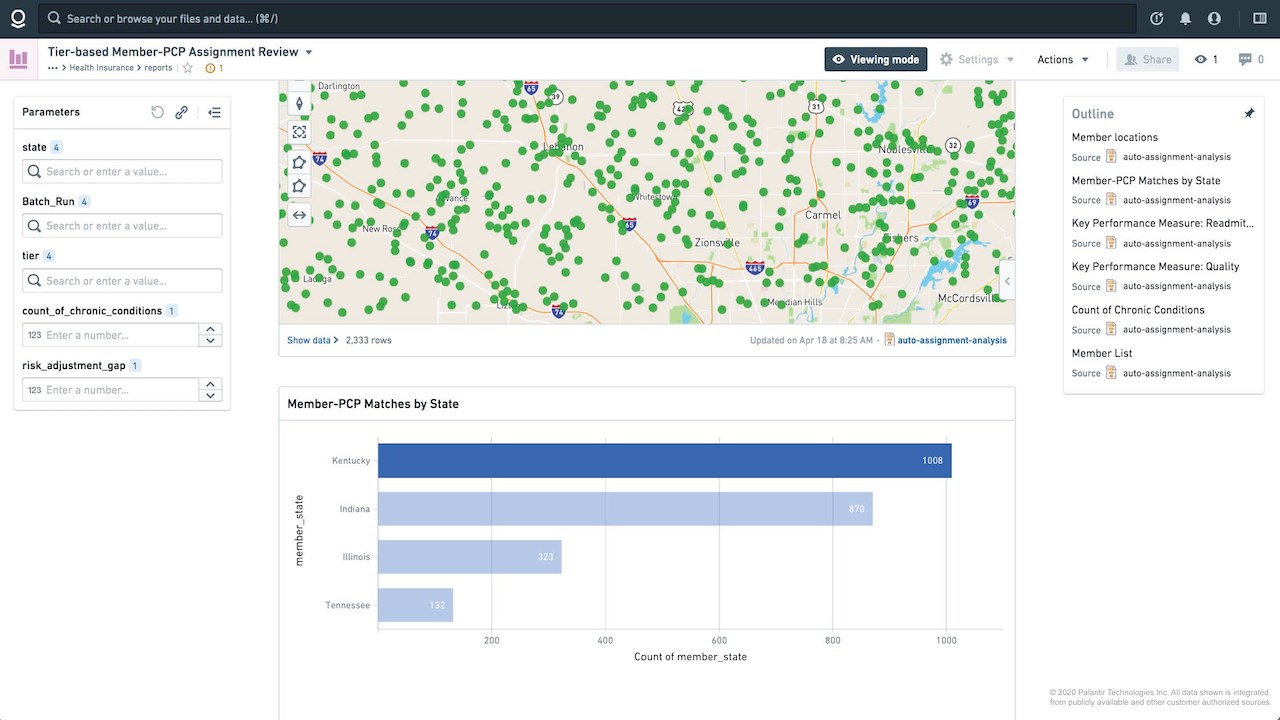
Task: Click the tier parameter search field
Action: click(x=122, y=281)
